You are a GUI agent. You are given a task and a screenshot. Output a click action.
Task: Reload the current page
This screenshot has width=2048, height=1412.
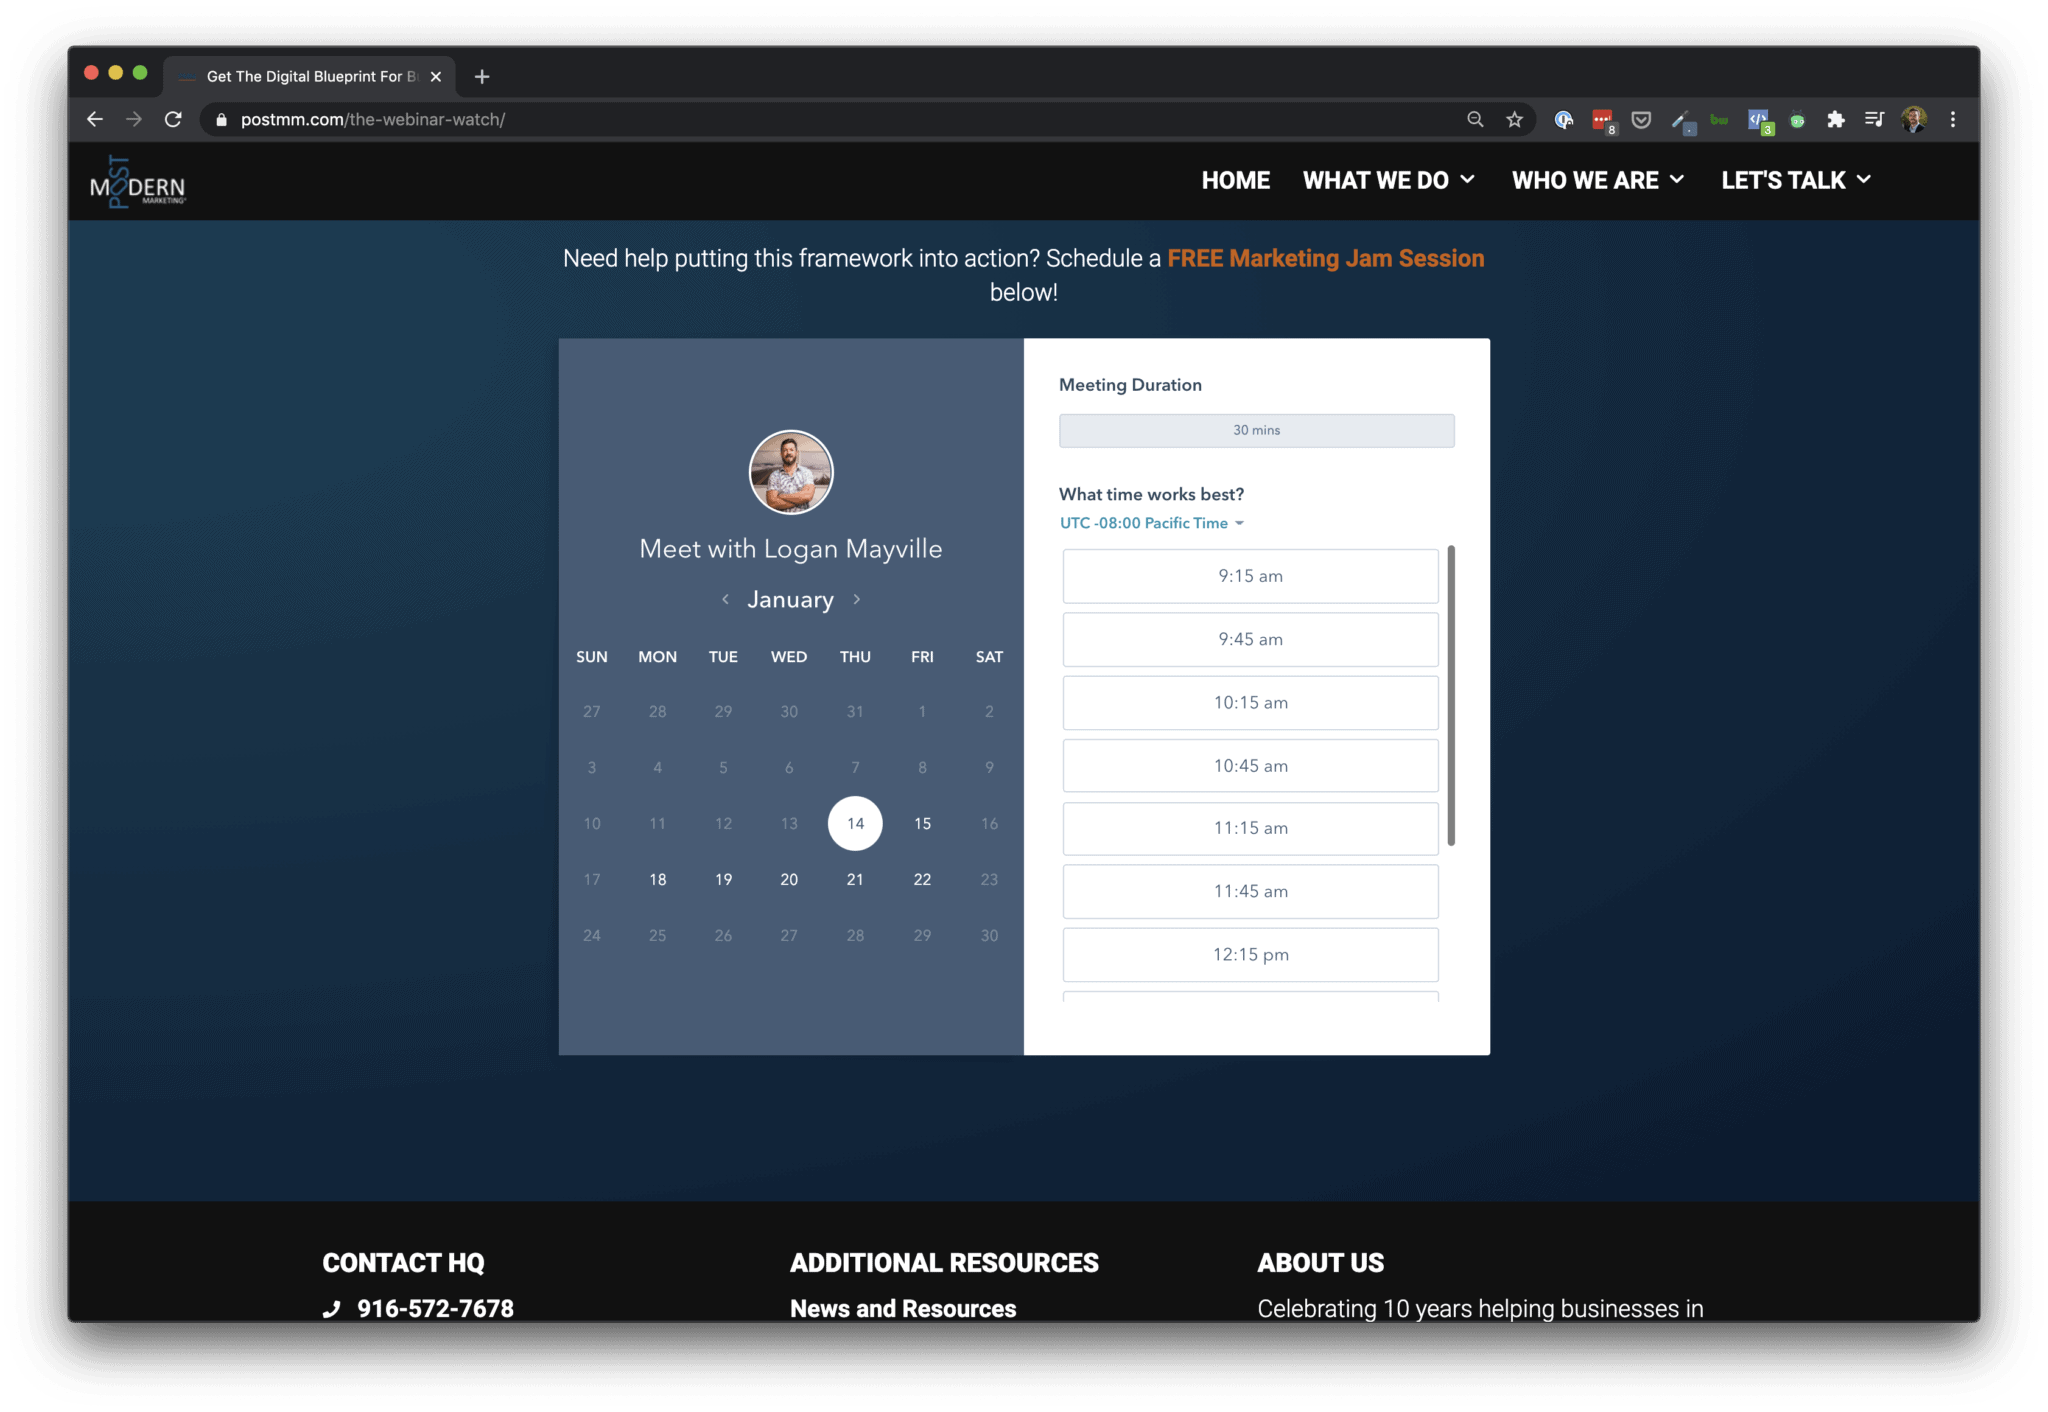[173, 119]
